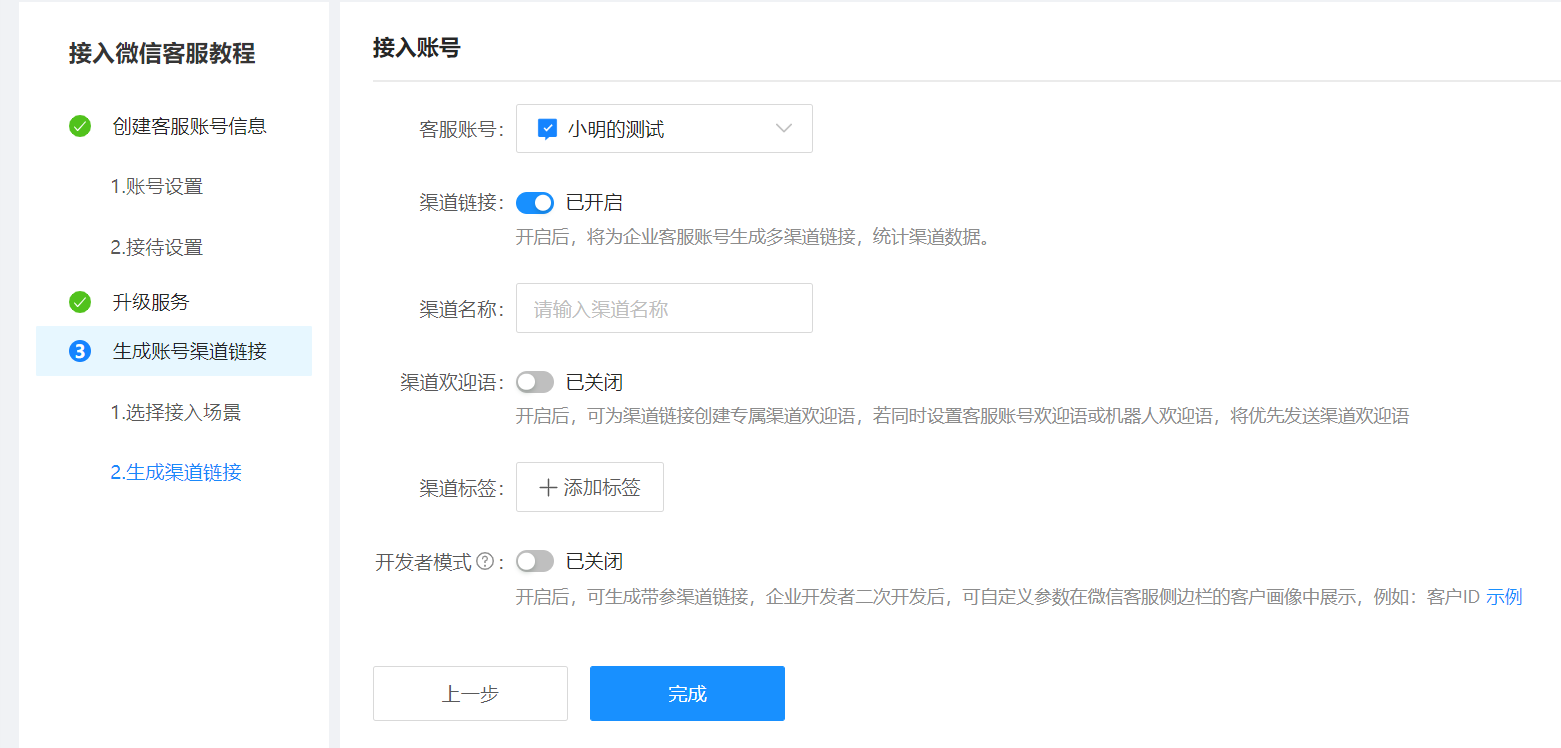
Task: Go to 2.接待设置 sub-step
Action: click(x=157, y=247)
